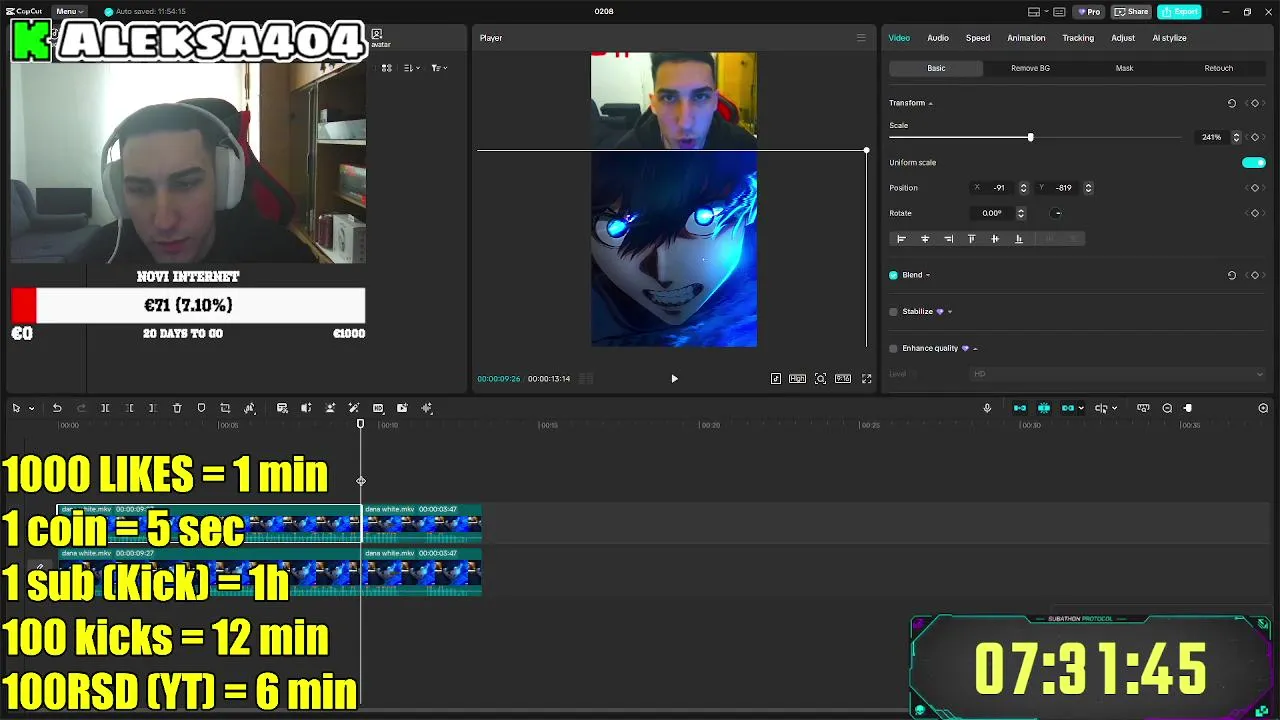Screen dimensions: 1280x720
Task: Open the AI stylize tab
Action: pos(1169,38)
